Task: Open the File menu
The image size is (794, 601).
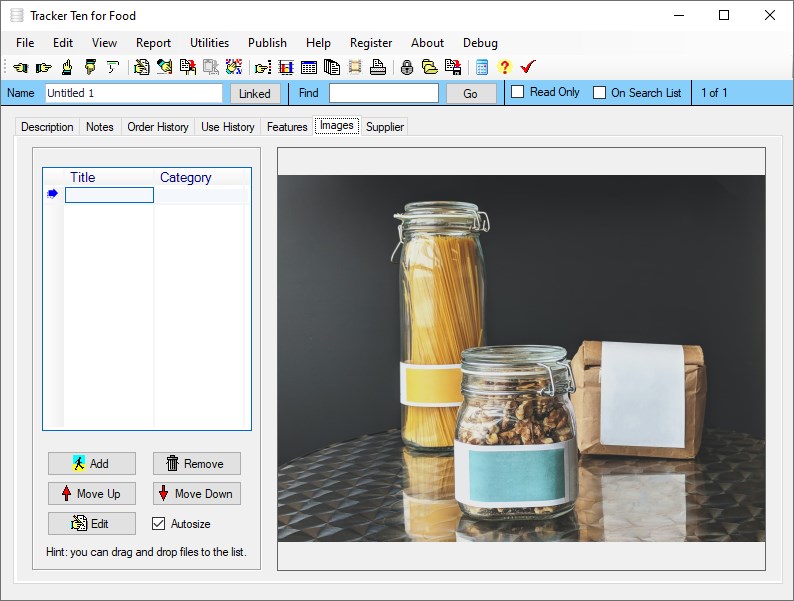Action: (25, 43)
